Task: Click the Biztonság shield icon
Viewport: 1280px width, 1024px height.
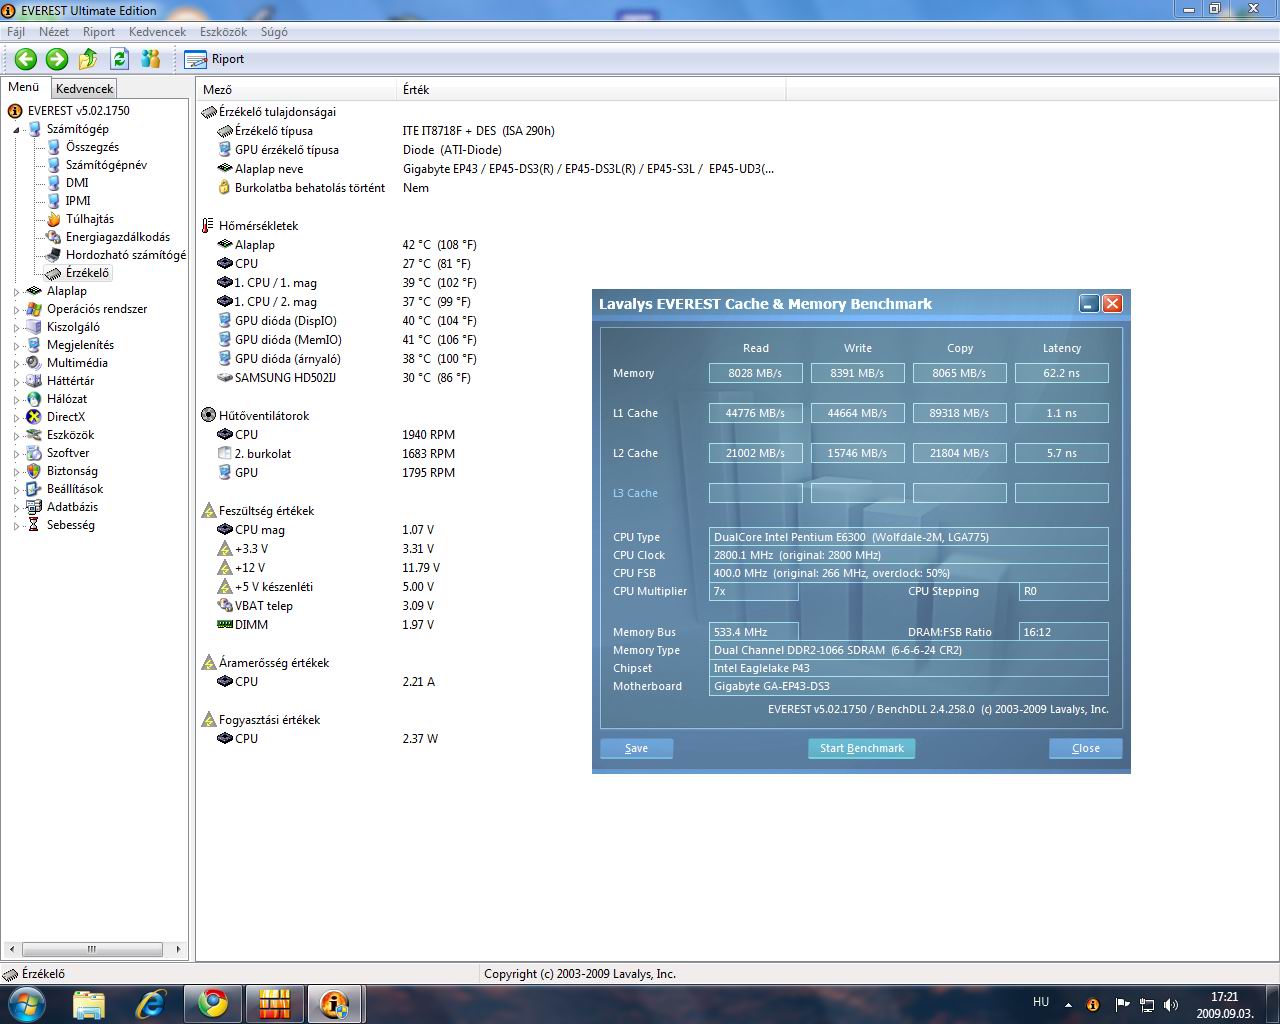Action: point(34,471)
